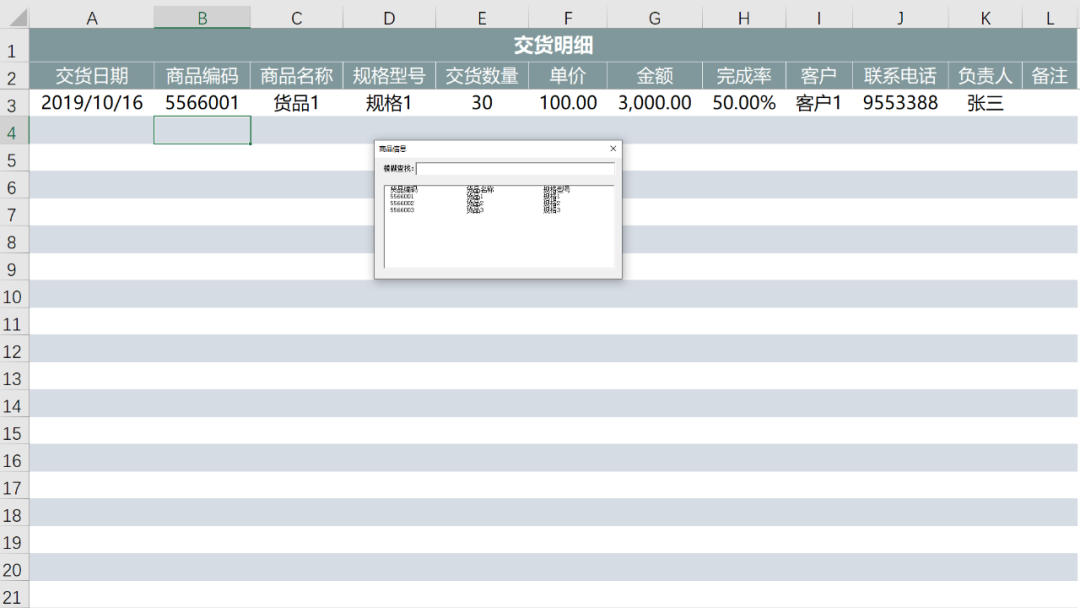The image size is (1080, 608).
Task: Select the cell showing 50.00%
Action: point(744,103)
